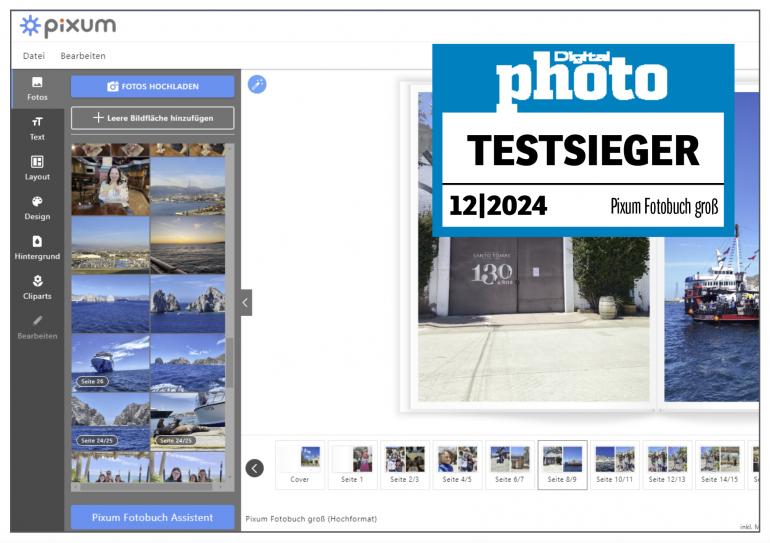The height and width of the screenshot is (543, 770).
Task: Click the magic wand auto-fill icon
Action: coord(257,84)
